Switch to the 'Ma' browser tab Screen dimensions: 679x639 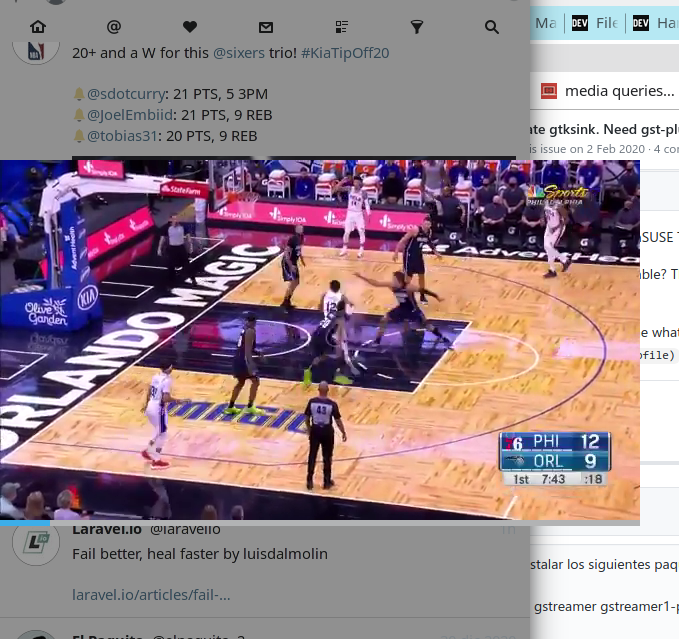click(546, 23)
